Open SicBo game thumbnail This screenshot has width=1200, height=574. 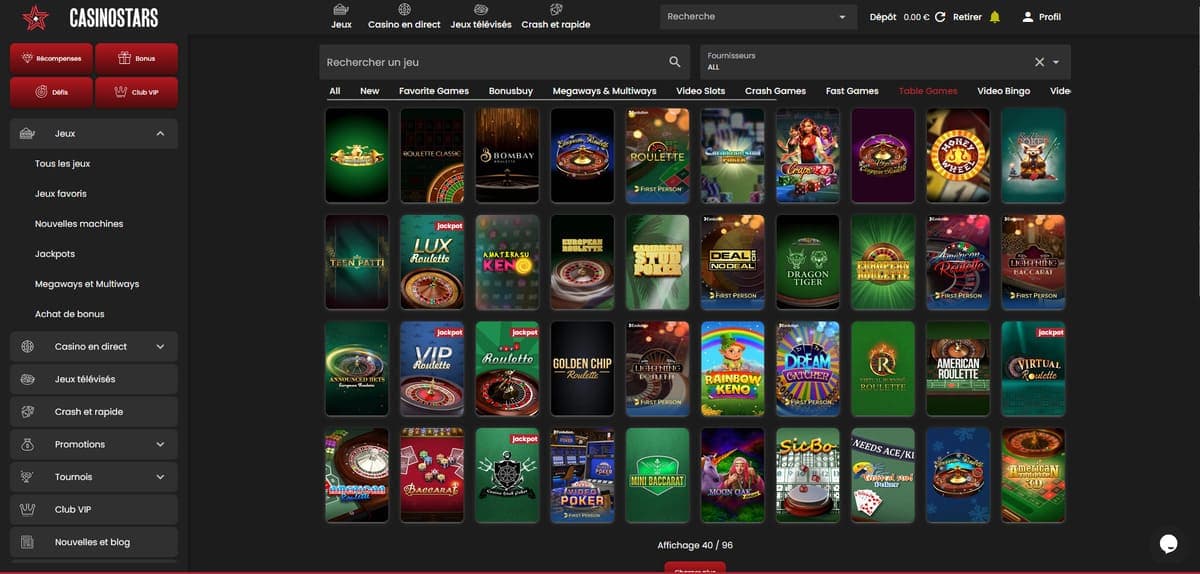808,475
